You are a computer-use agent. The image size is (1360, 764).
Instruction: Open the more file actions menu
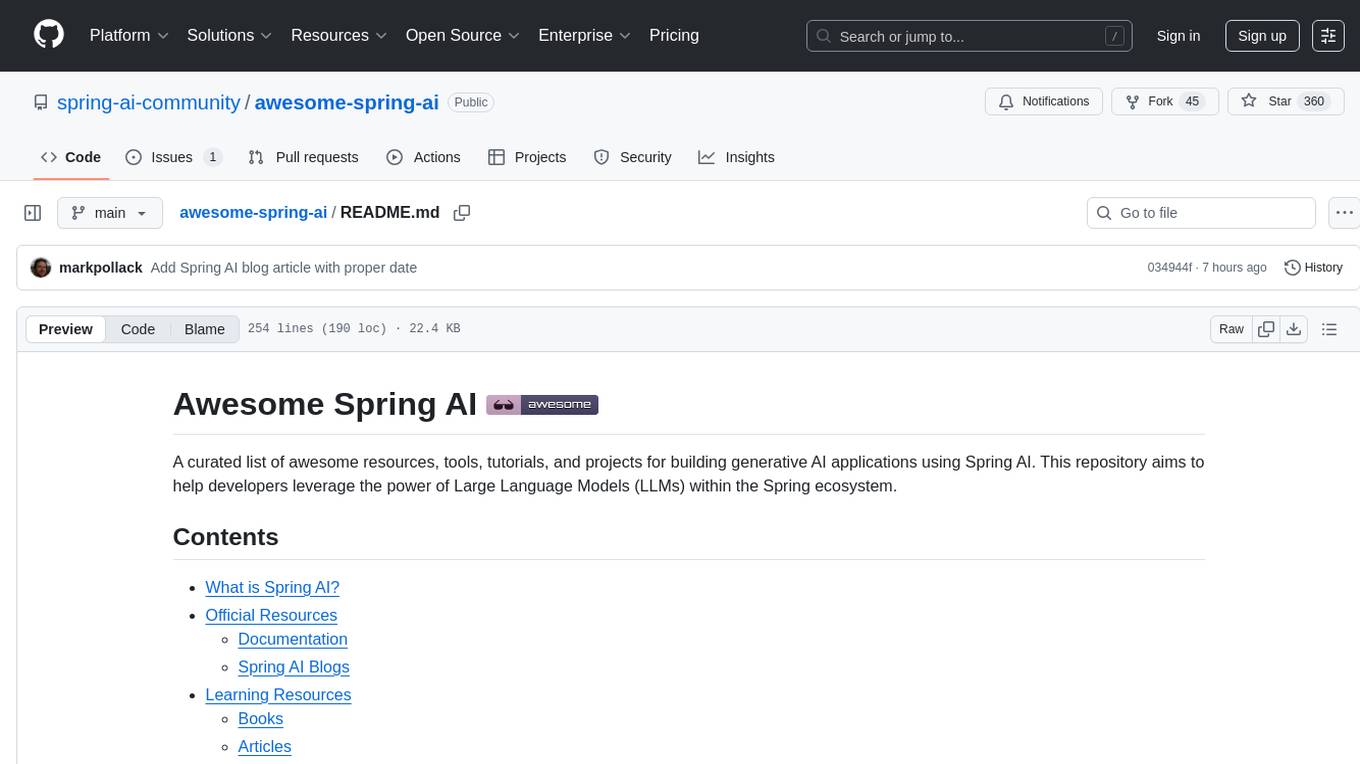point(1344,213)
